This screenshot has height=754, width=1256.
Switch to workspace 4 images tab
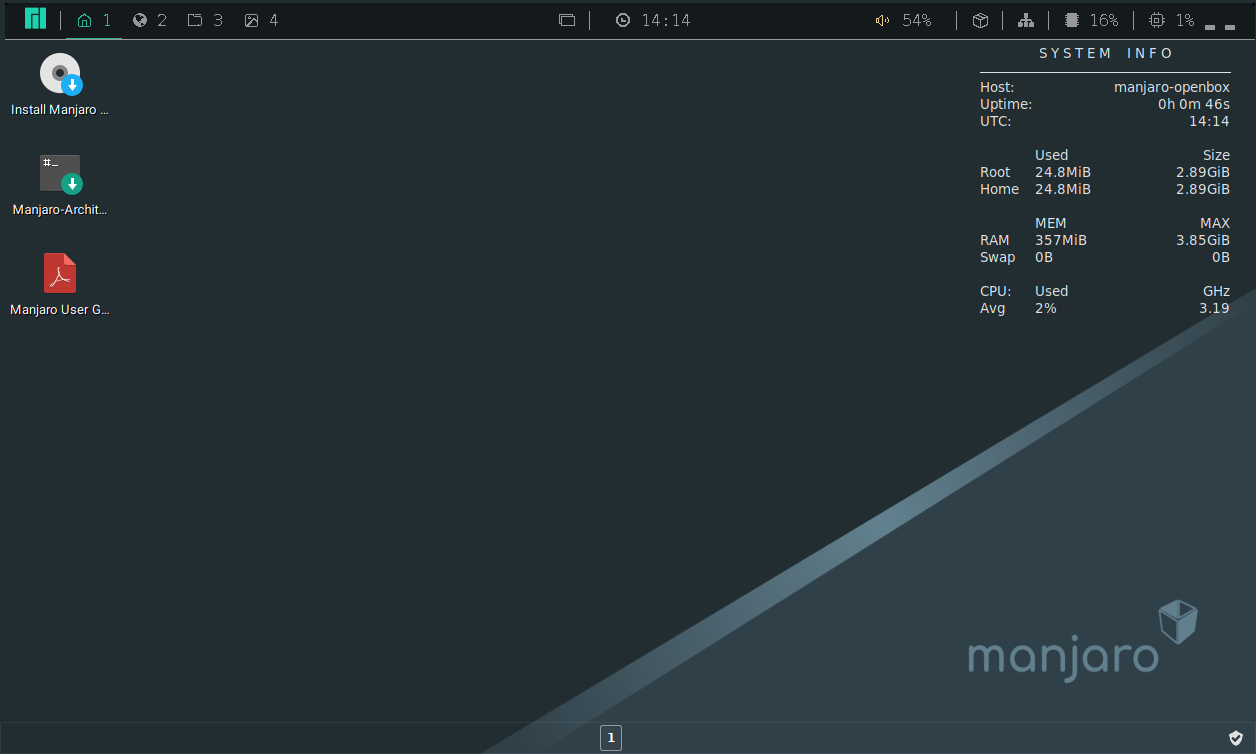(x=261, y=20)
